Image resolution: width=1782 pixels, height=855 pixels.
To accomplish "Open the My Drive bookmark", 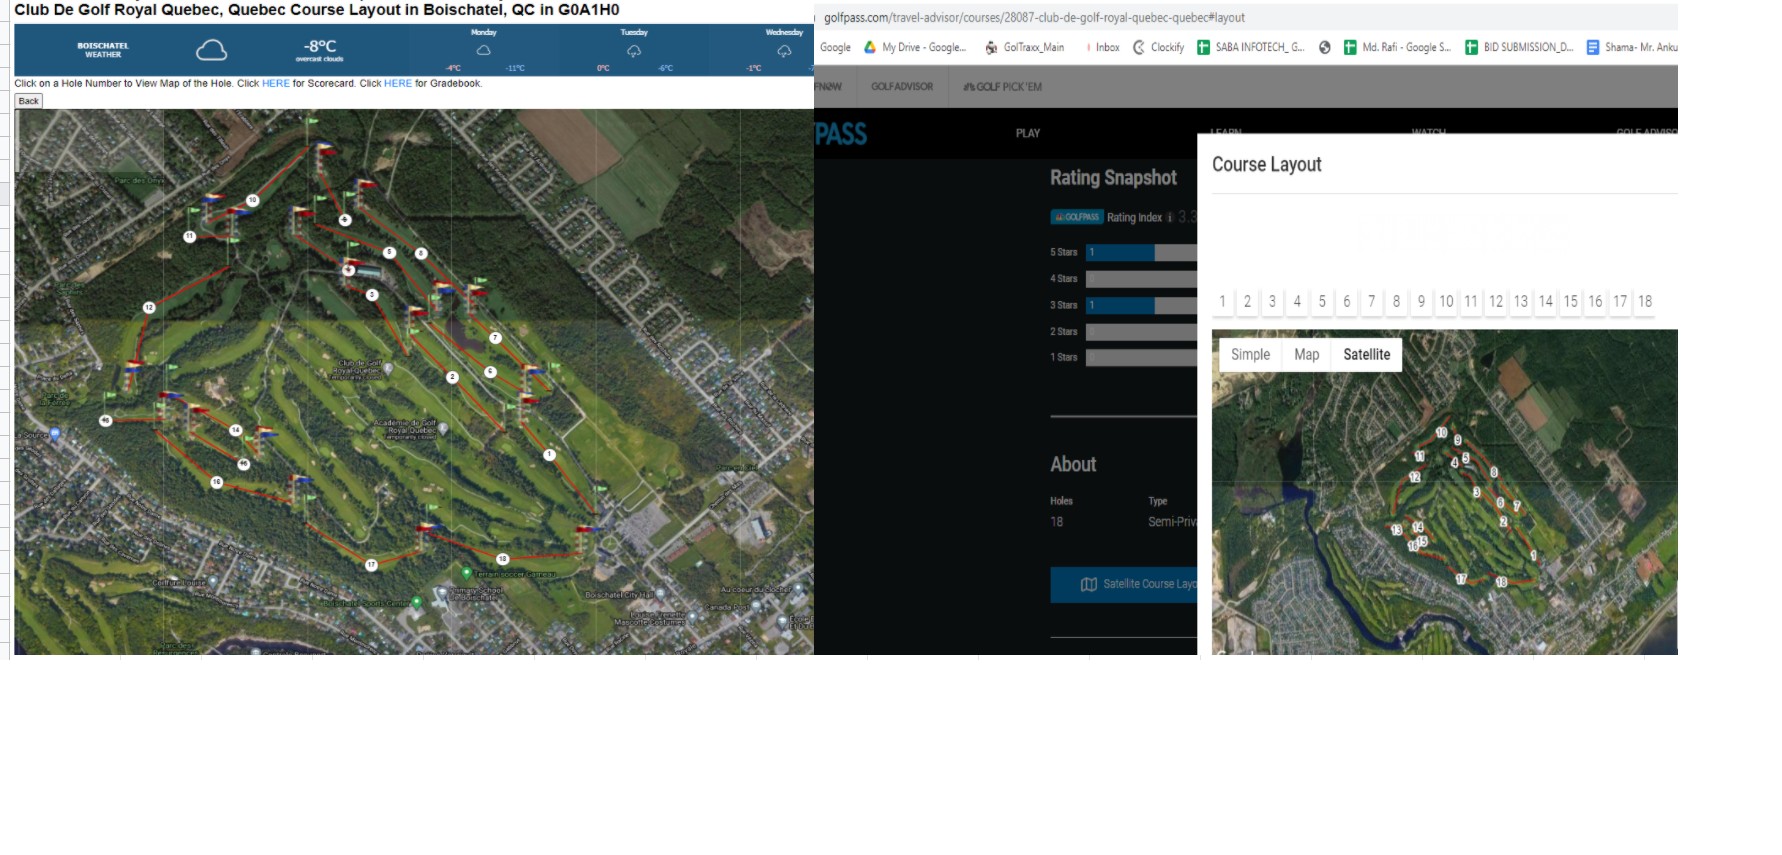I will 915,47.
